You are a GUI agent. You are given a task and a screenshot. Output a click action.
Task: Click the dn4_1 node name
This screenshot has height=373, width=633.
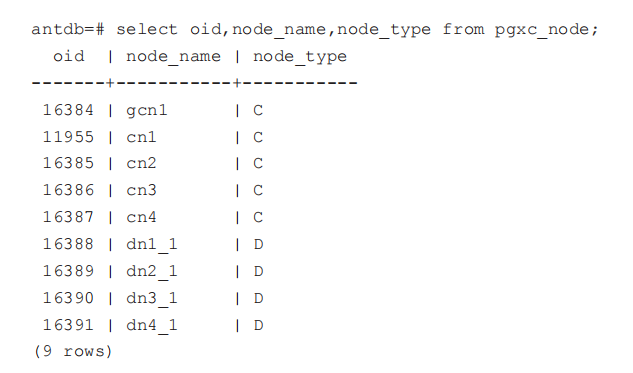click(152, 326)
